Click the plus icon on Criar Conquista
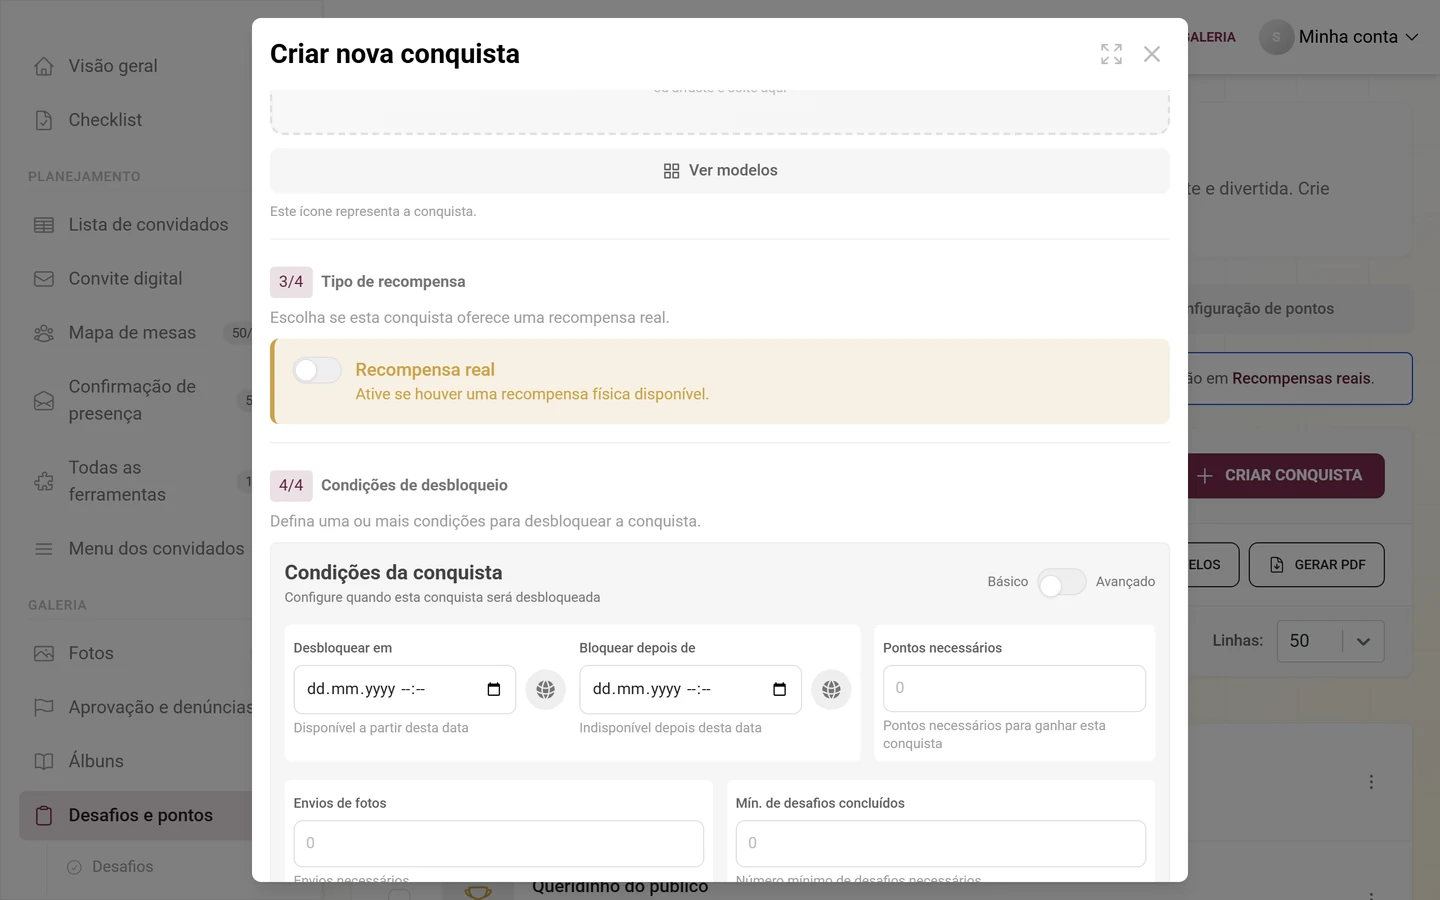The height and width of the screenshot is (900, 1440). pyautogui.click(x=1205, y=476)
